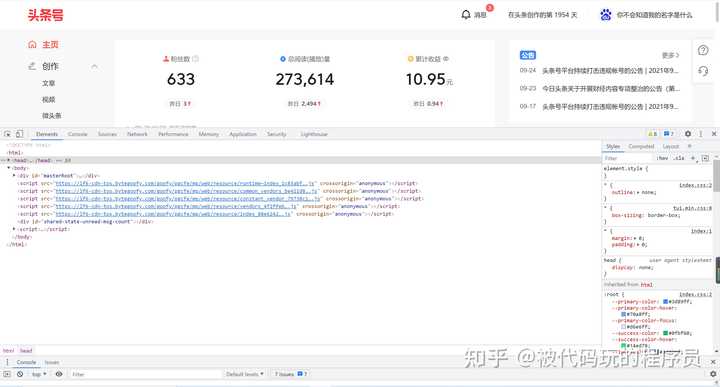Open the Network tab
The image size is (720, 387).
[137, 134]
